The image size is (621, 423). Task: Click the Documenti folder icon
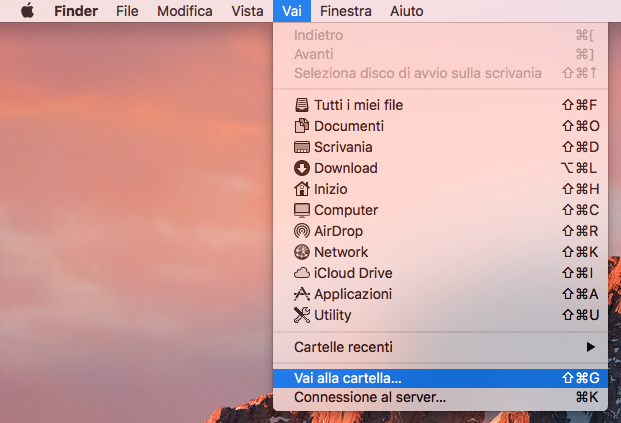coord(302,126)
